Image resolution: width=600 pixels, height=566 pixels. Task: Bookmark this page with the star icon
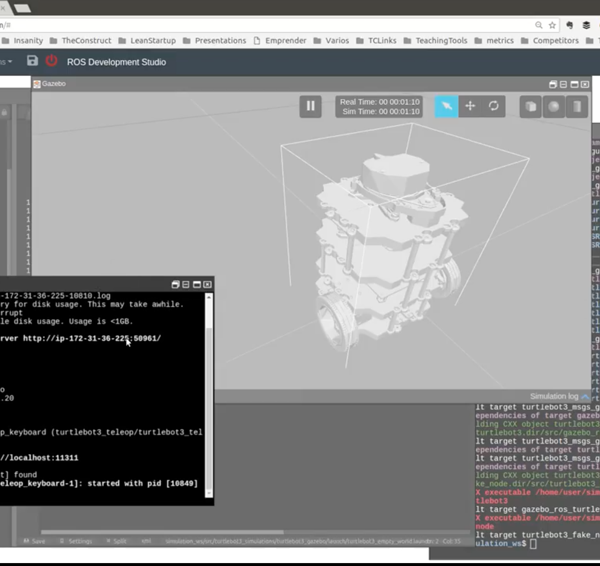pyautogui.click(x=552, y=25)
